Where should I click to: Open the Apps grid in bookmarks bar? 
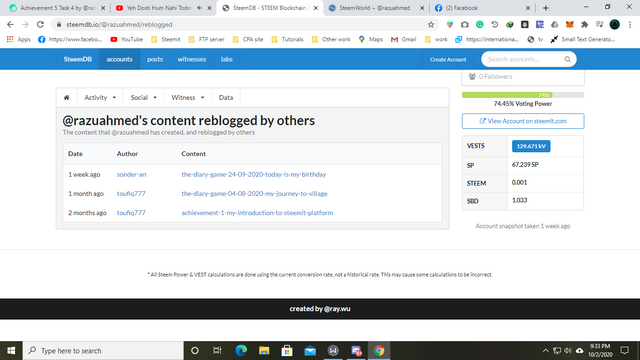pyautogui.click(x=19, y=39)
